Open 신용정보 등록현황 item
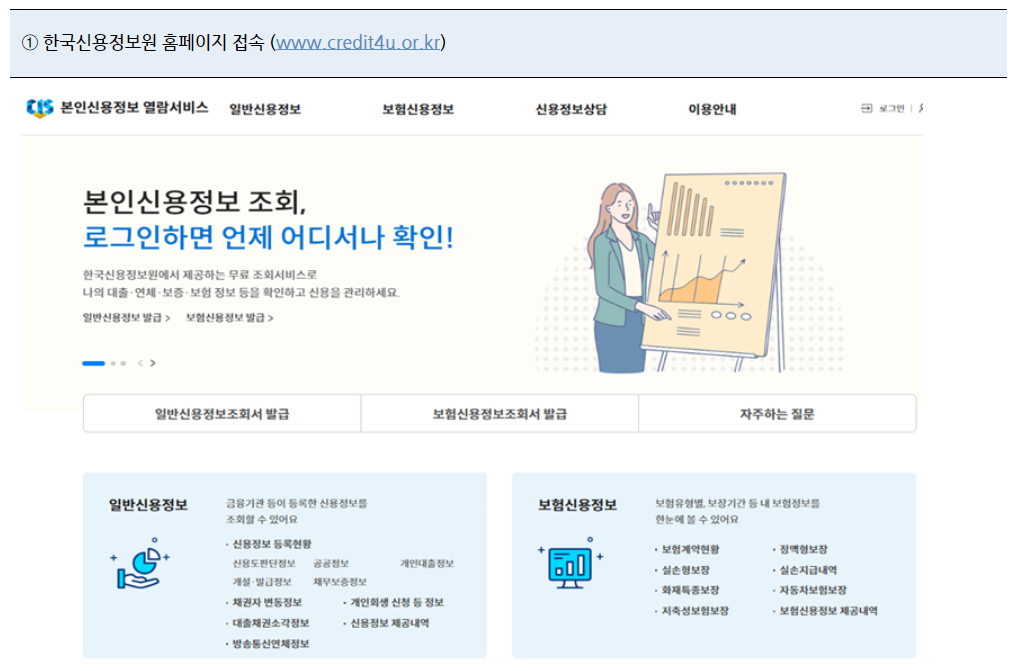This screenshot has height=671, width=1011. pos(271,544)
